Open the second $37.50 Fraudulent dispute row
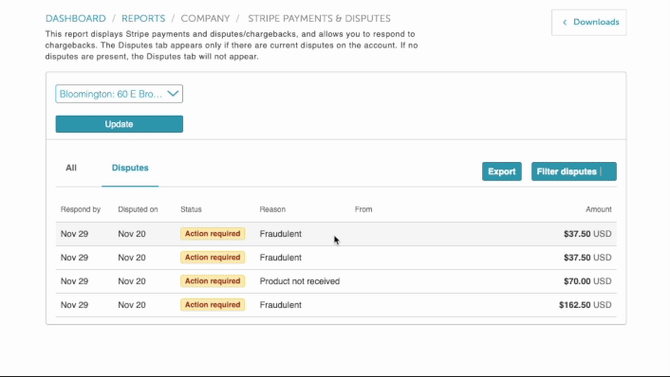This screenshot has width=670, height=377. pyautogui.click(x=336, y=257)
